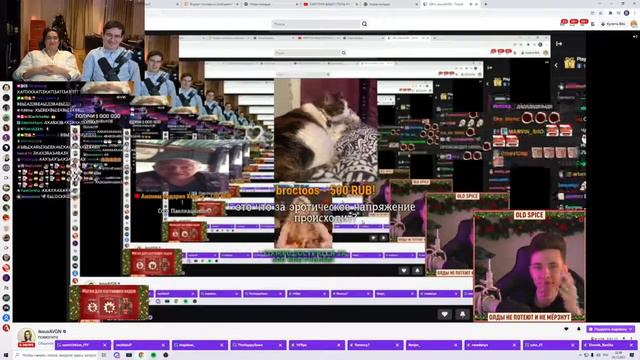Open Task View on the taskbar
Image resolution: width=640 pixels, height=360 pixels.
[x=104, y=355]
